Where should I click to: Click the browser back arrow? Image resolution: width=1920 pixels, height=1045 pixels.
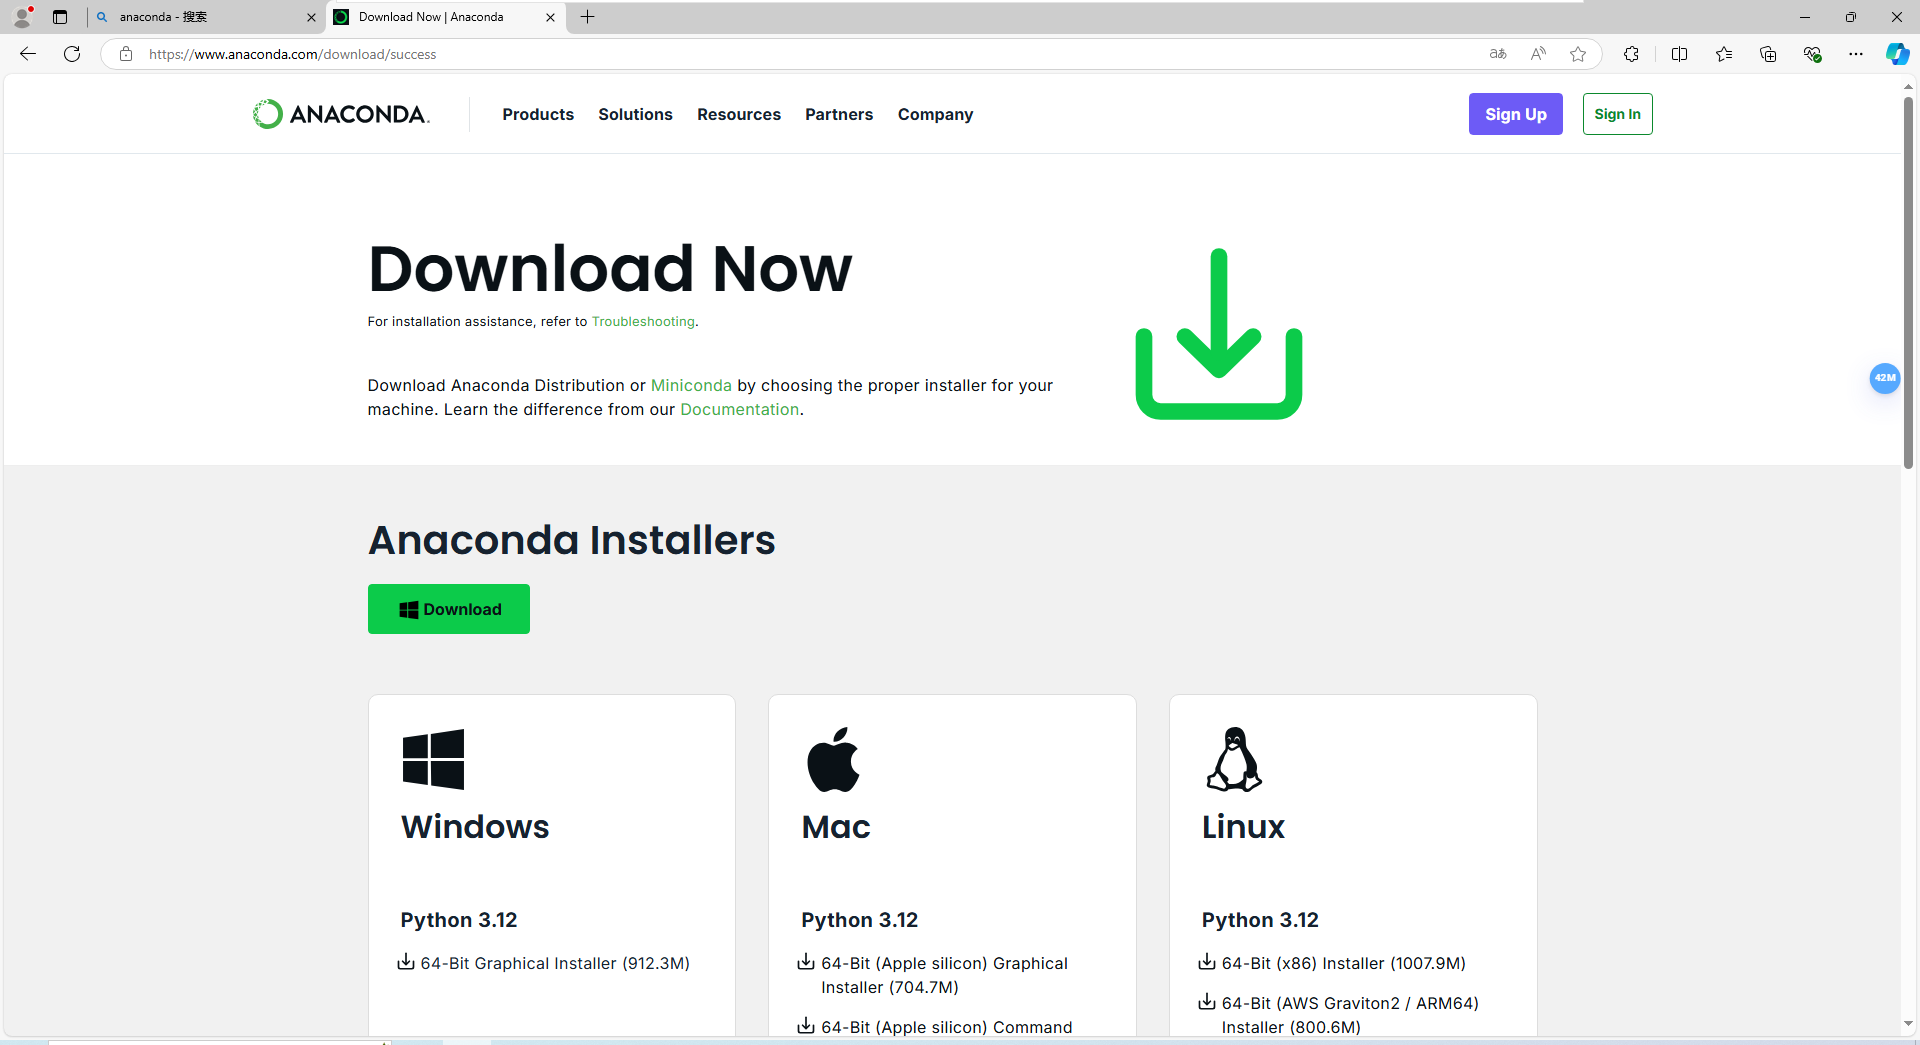[28, 54]
